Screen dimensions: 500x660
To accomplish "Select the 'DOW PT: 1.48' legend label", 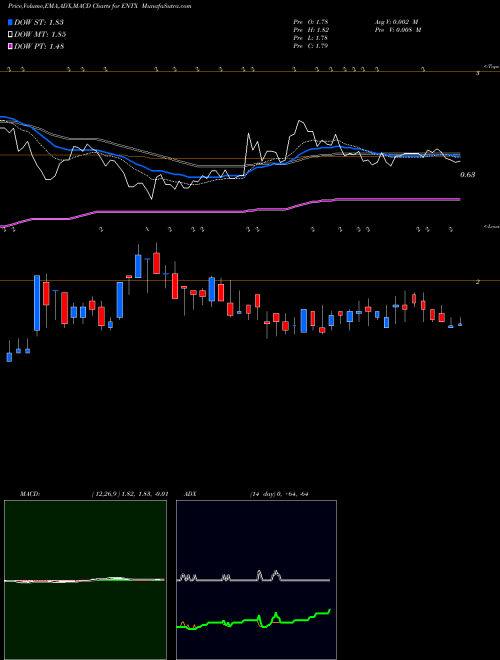I will pos(39,46).
